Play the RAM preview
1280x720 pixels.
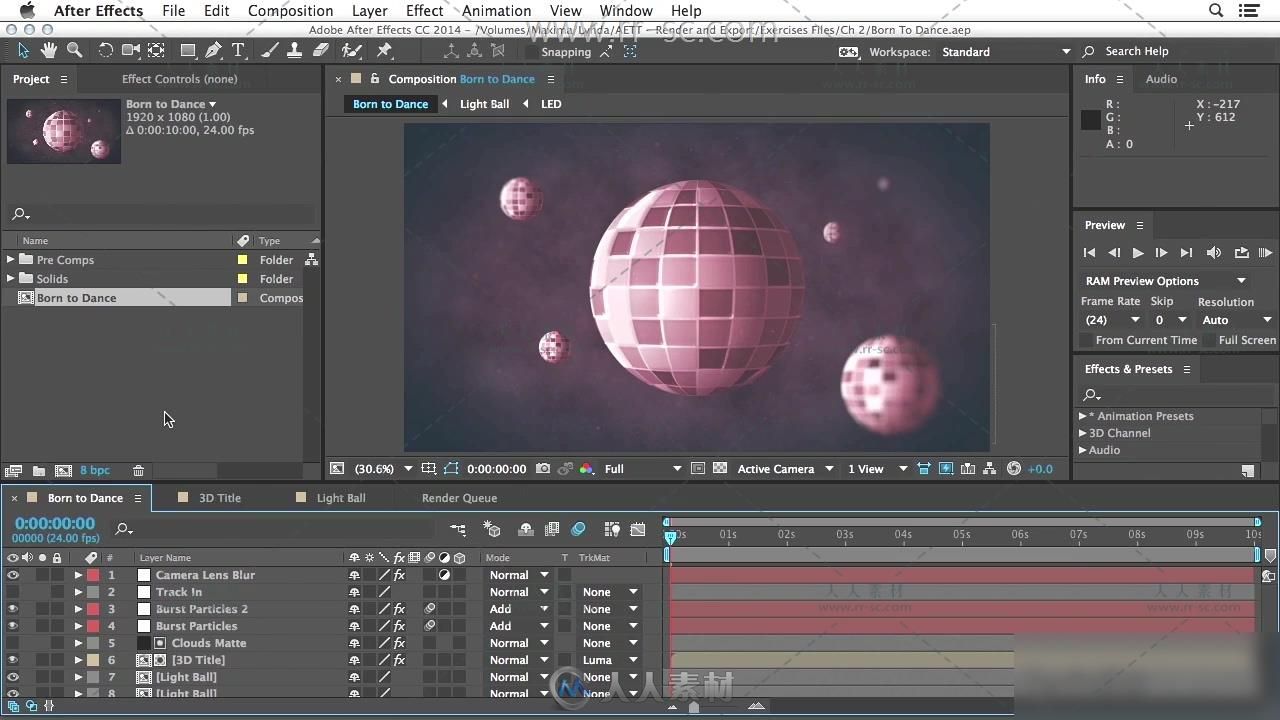click(1265, 253)
